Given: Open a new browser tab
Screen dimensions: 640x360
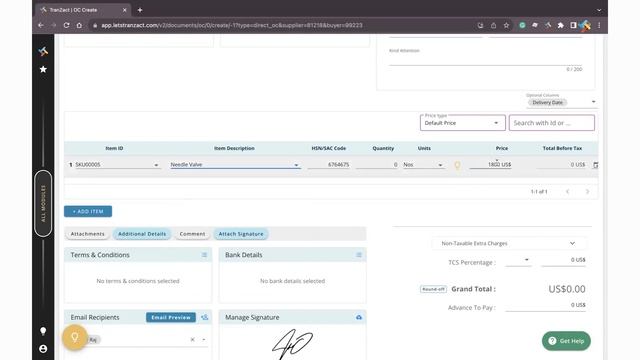Looking at the screenshot, I should coord(140,10).
